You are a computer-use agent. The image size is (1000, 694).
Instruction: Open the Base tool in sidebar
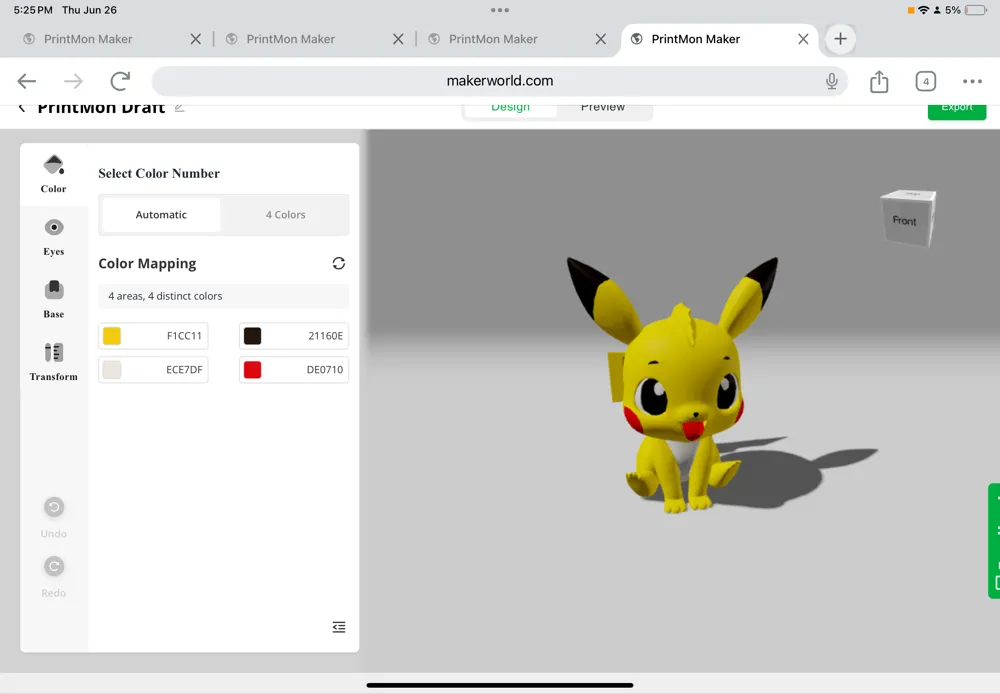click(x=54, y=299)
